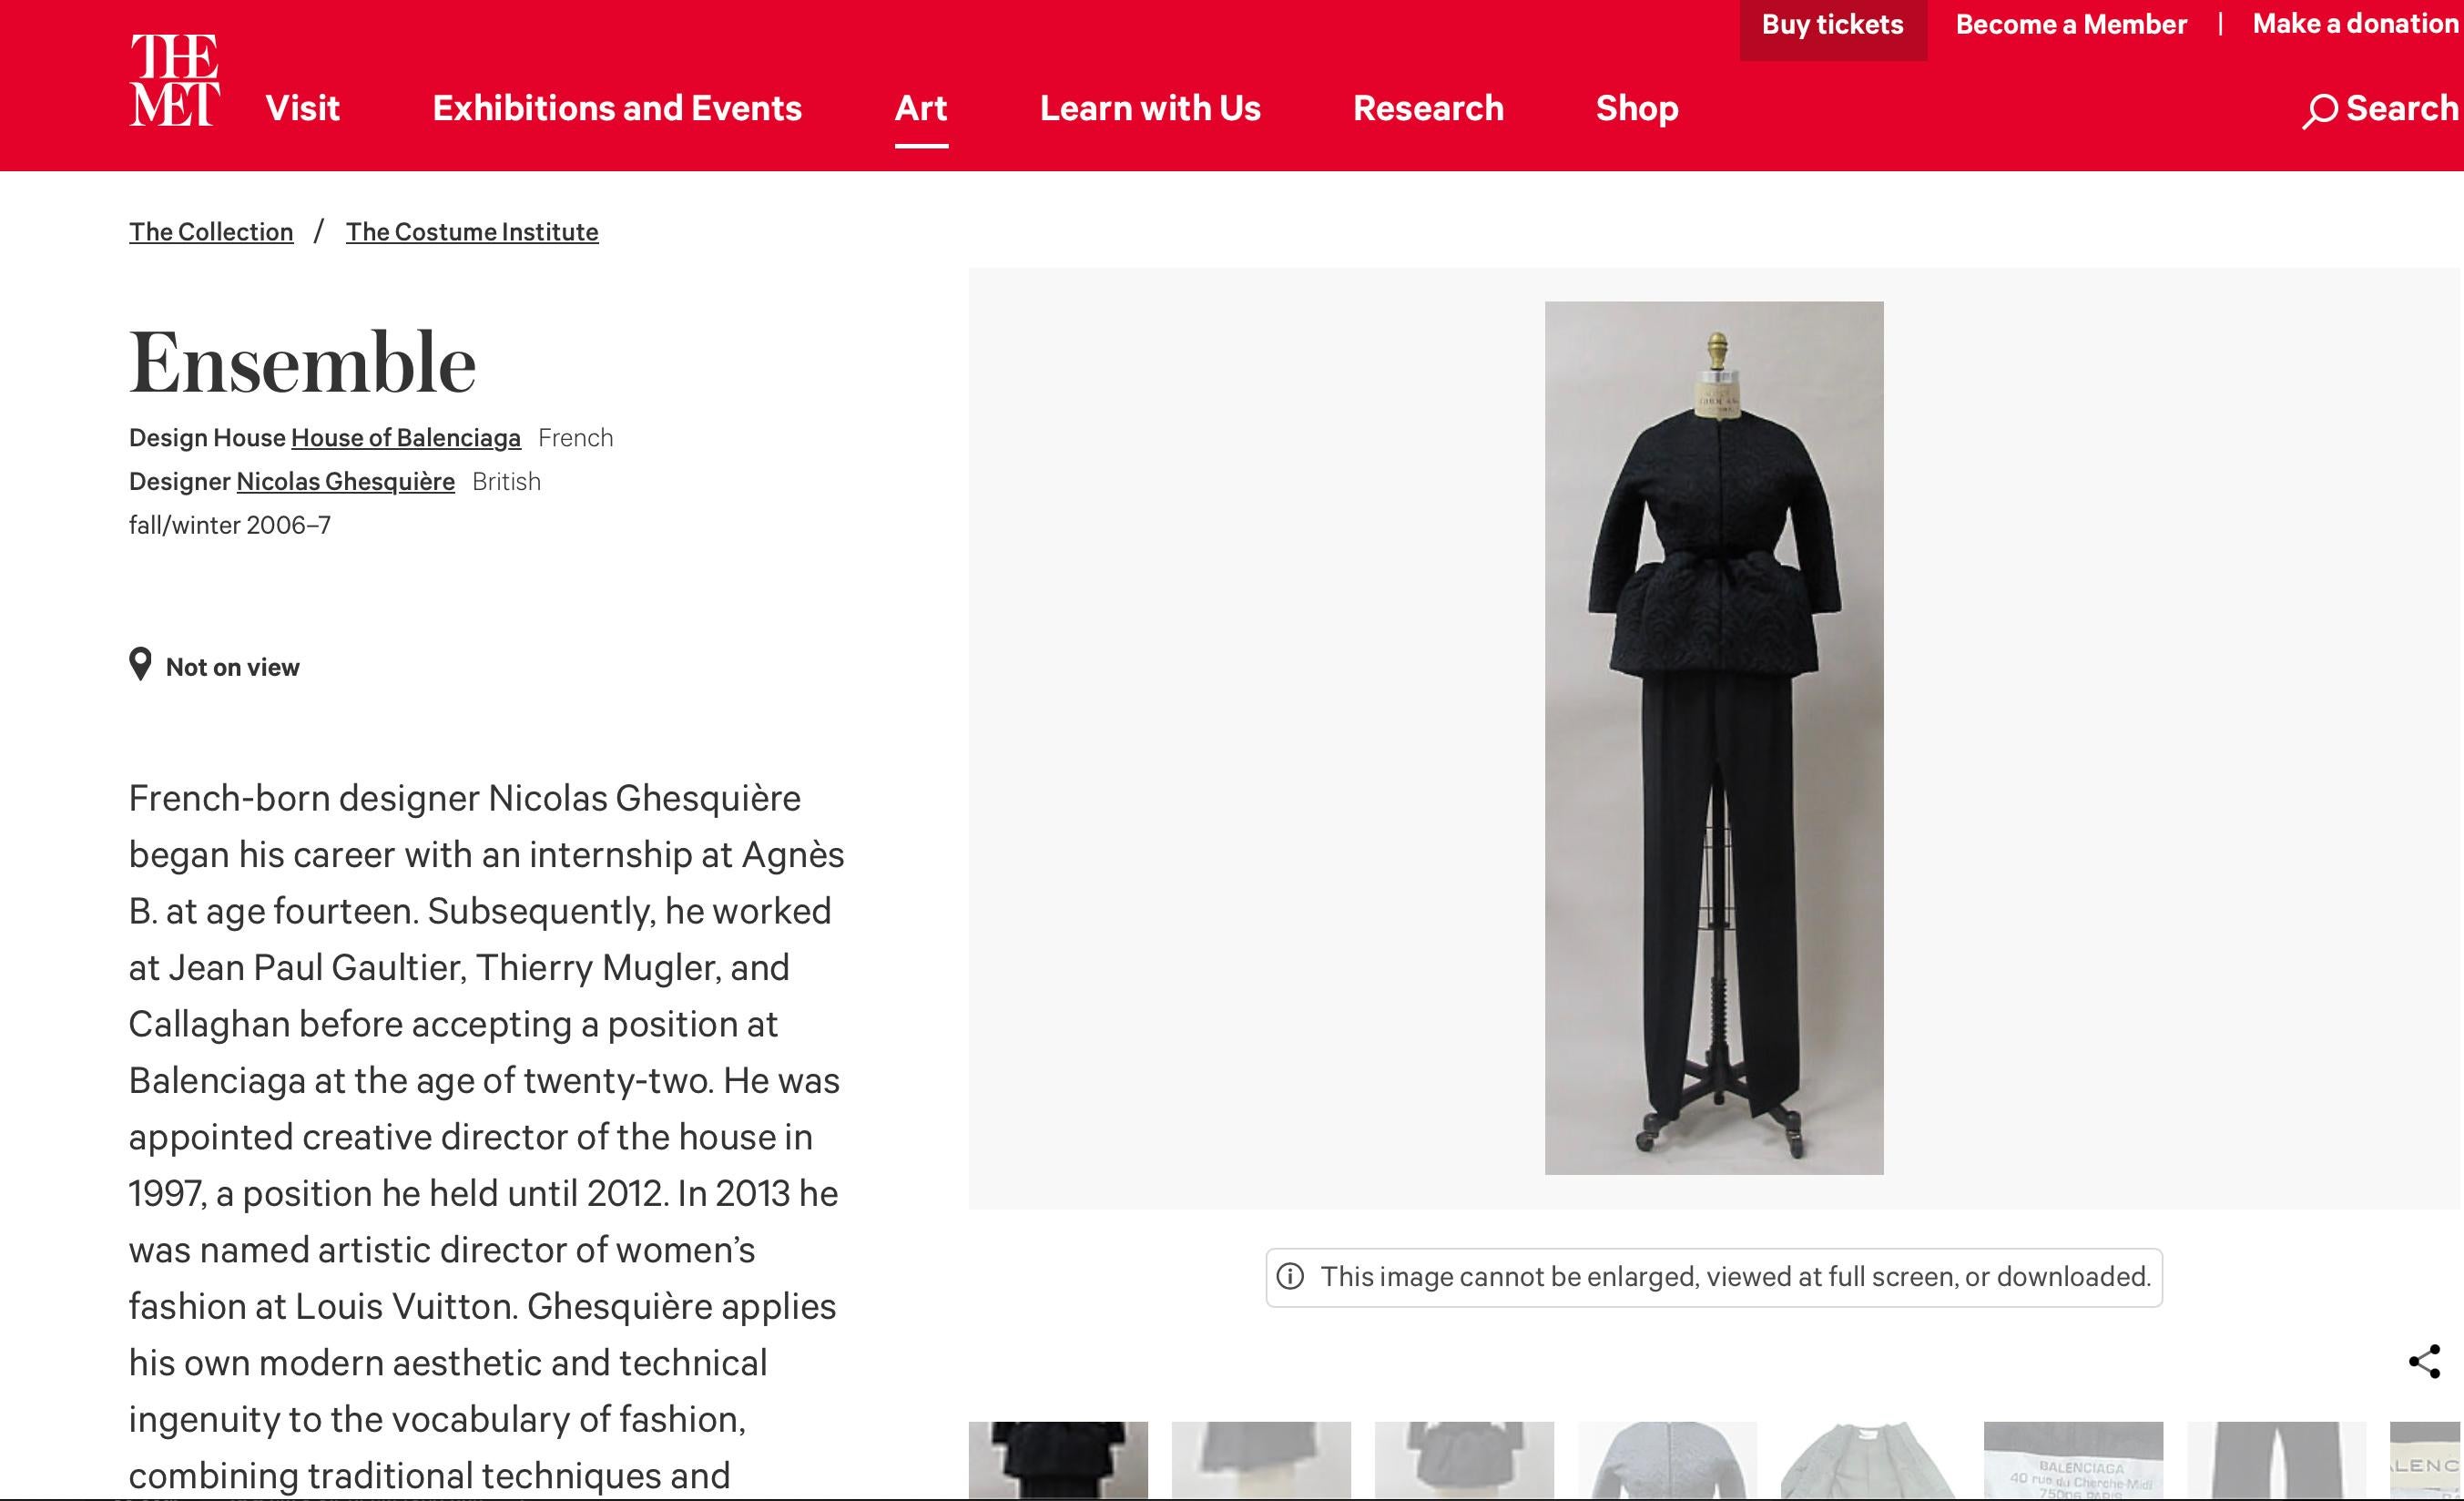Click the image cannot be enlarged notice

[1714, 1277]
